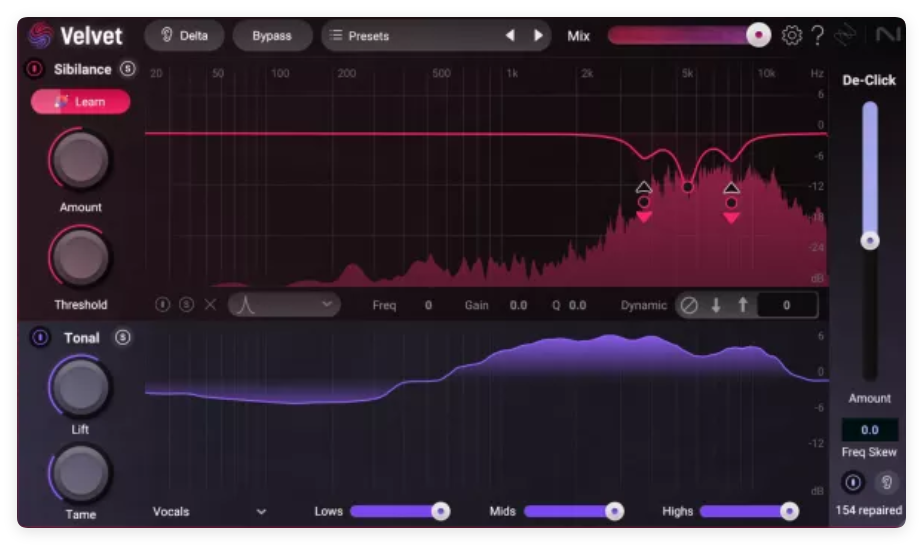Image resolution: width=923 pixels, height=545 pixels.
Task: Select the right EQ band node
Action: point(731,202)
